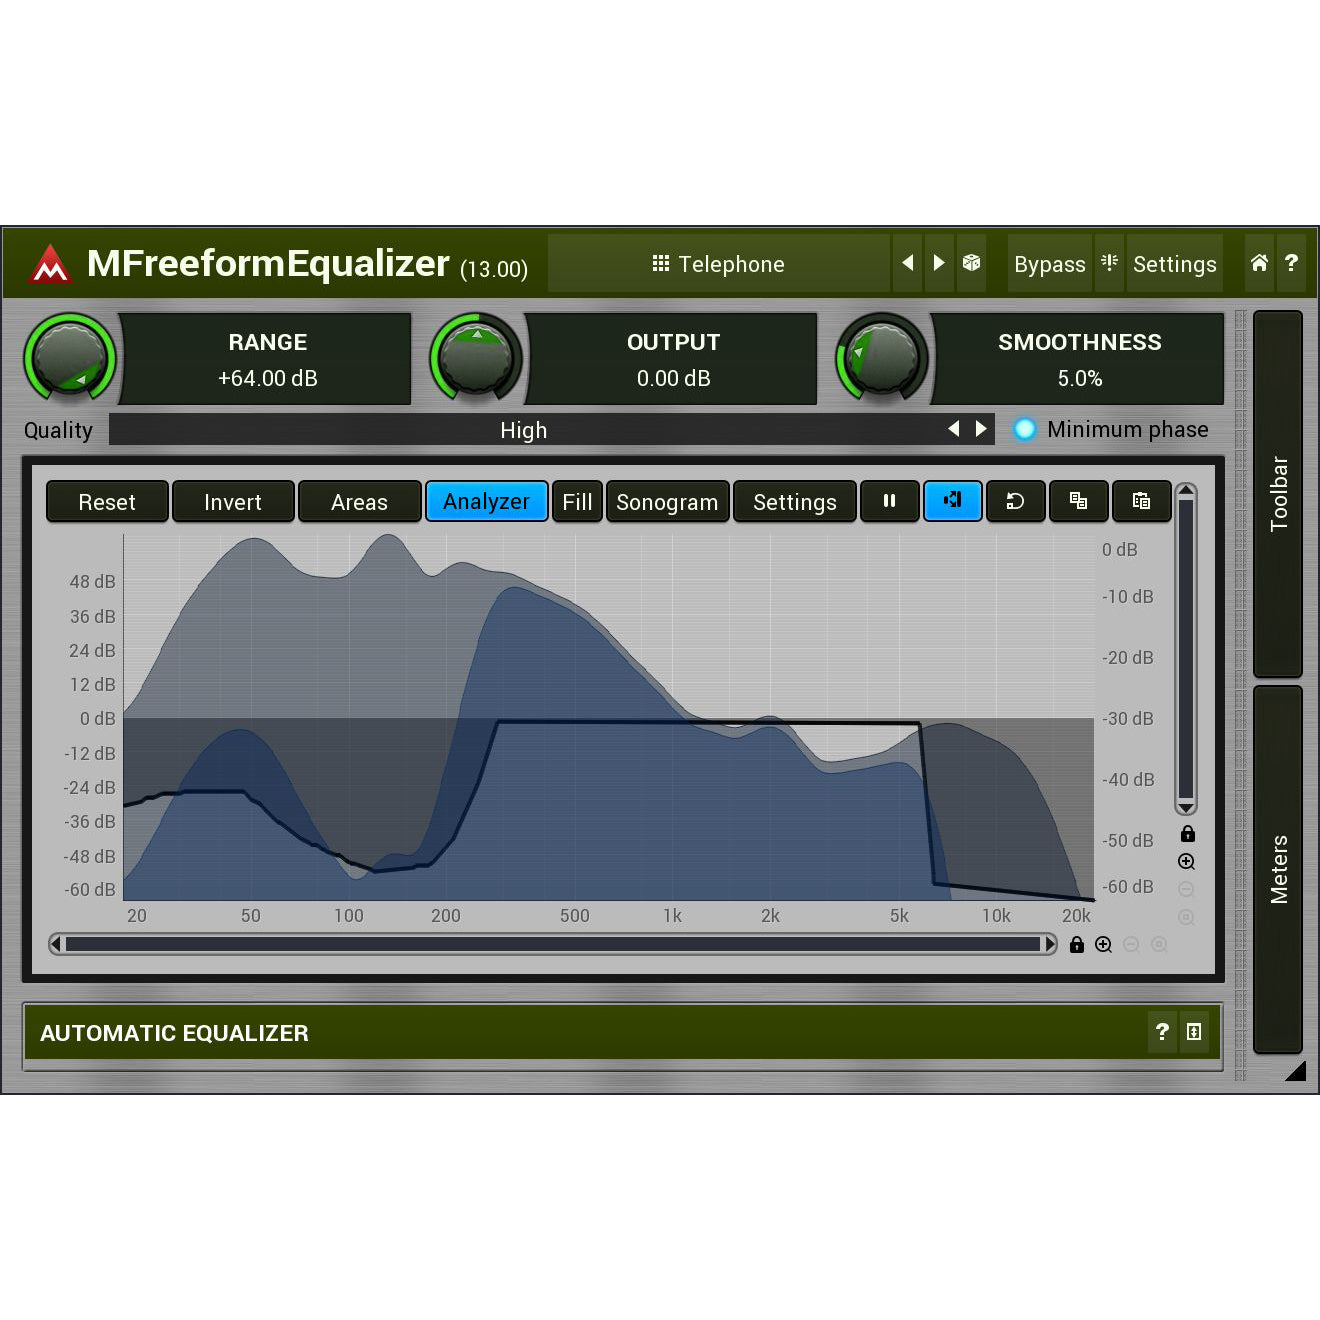The image size is (1320, 1320).
Task: Open the vertical Toolbar tab
Action: [1278, 494]
